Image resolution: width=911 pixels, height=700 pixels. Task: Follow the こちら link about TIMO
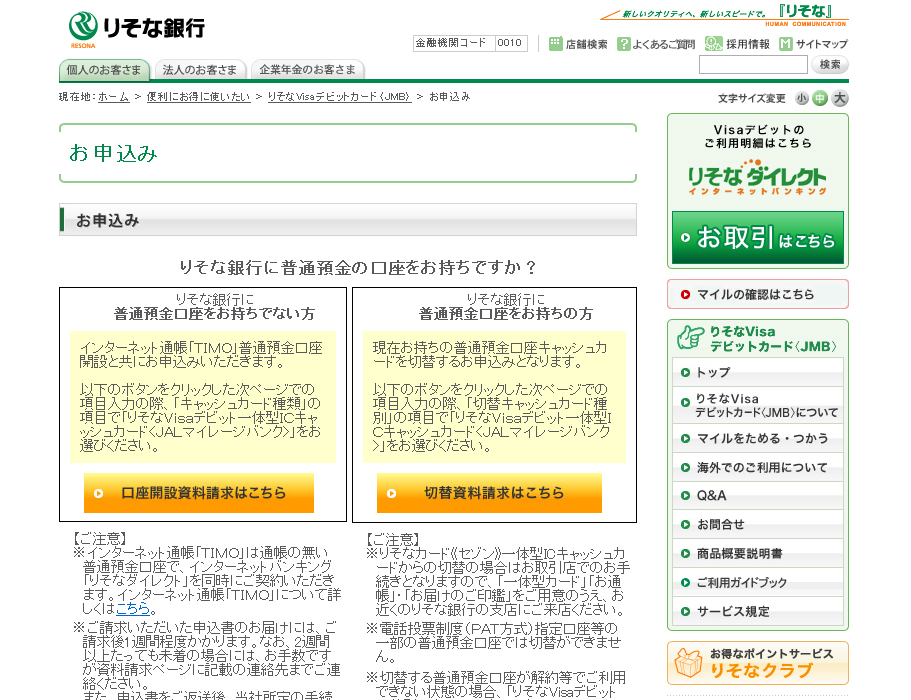[x=133, y=609]
